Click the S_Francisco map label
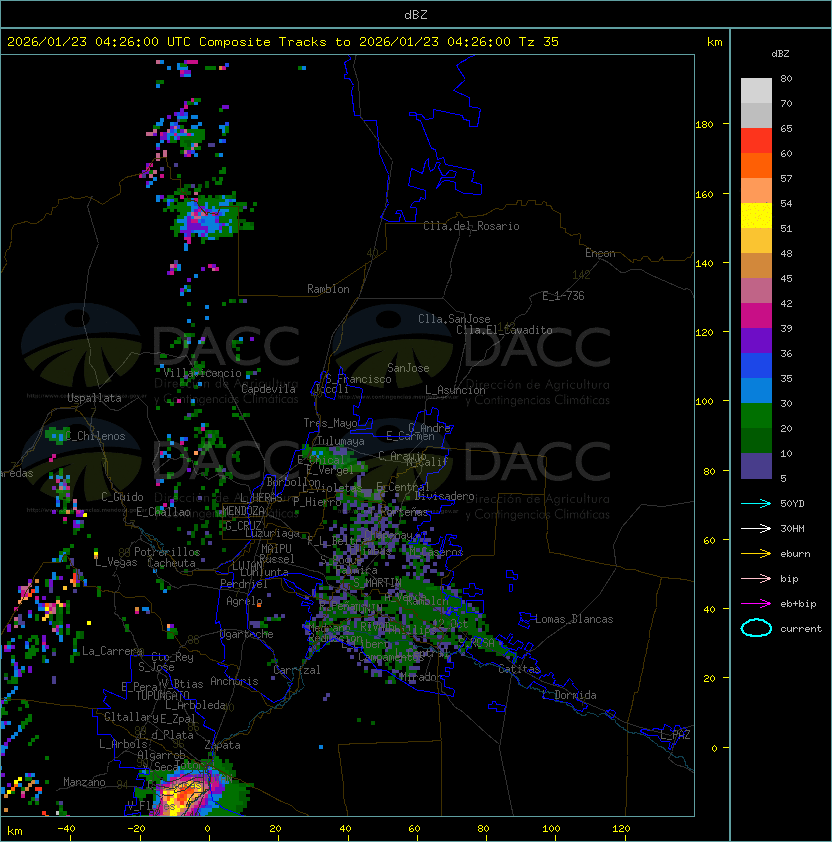 (358, 379)
